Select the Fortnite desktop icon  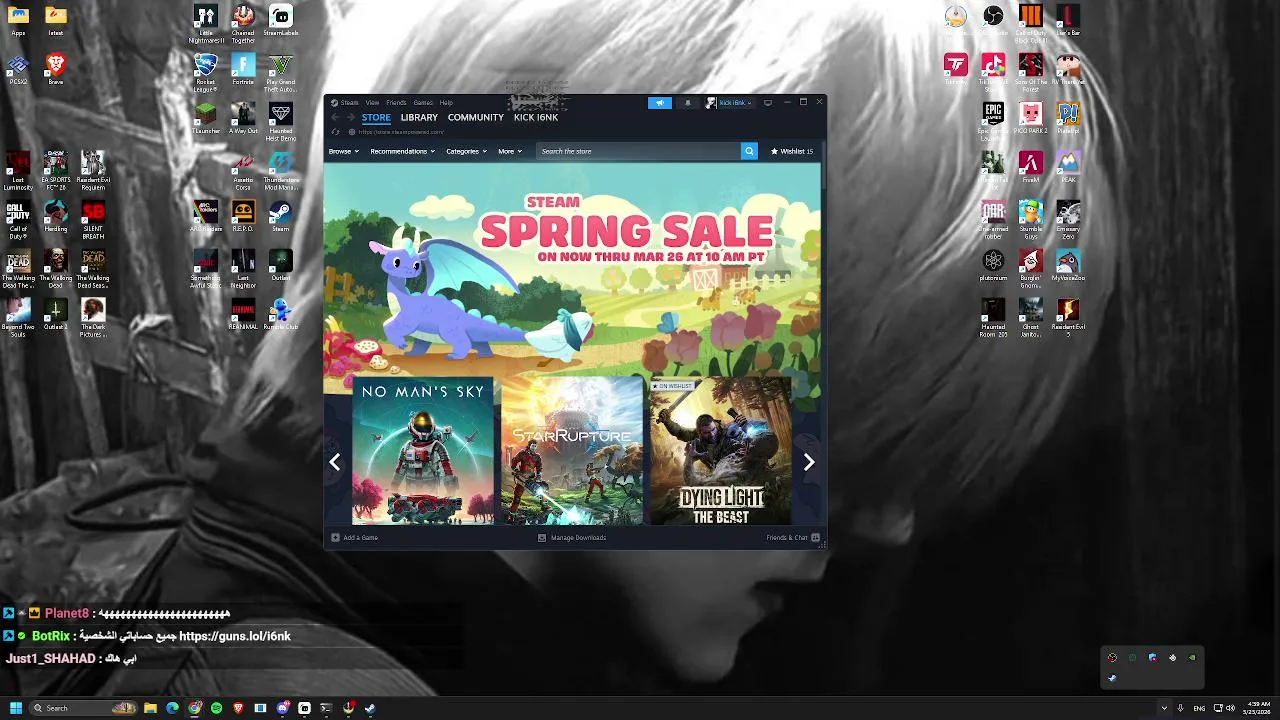tap(243, 70)
